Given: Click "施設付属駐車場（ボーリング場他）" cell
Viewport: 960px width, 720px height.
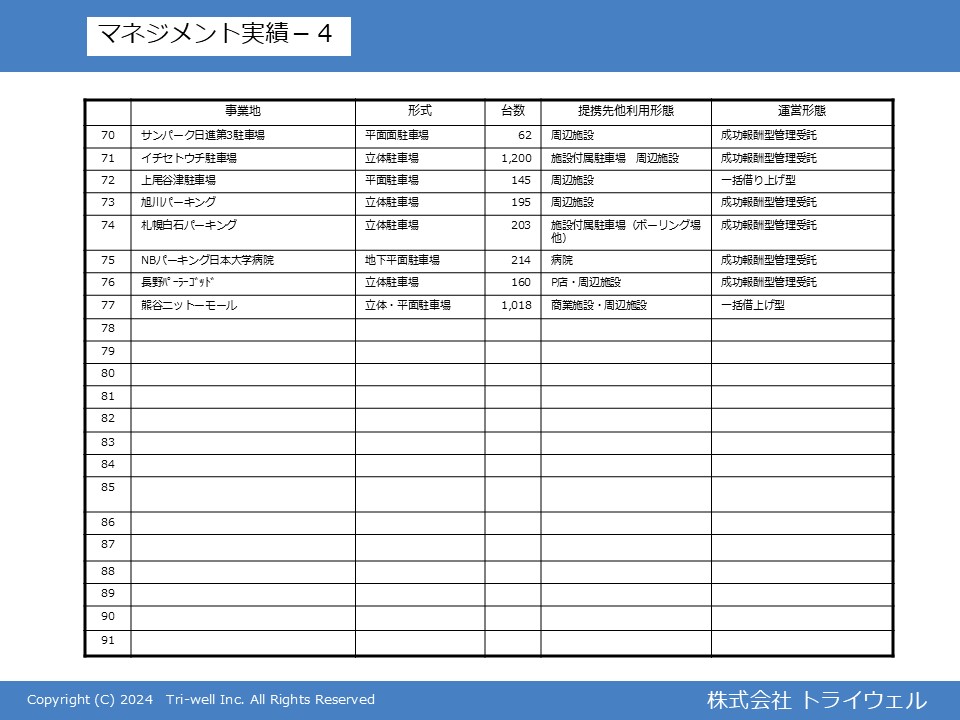Looking at the screenshot, I should [626, 231].
